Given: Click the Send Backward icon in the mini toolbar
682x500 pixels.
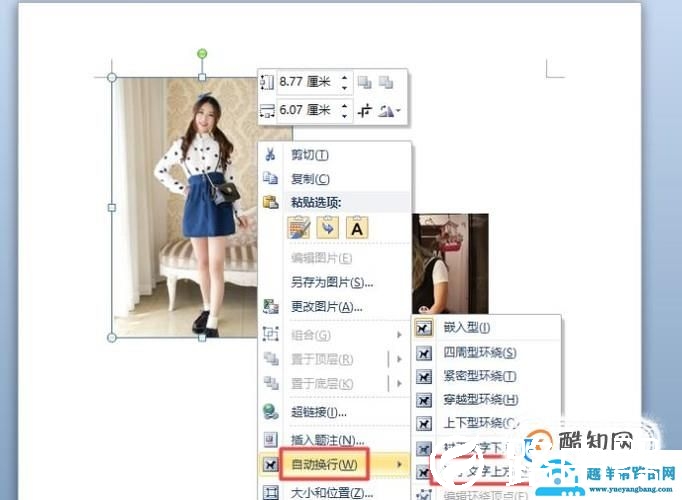Looking at the screenshot, I should point(387,82).
